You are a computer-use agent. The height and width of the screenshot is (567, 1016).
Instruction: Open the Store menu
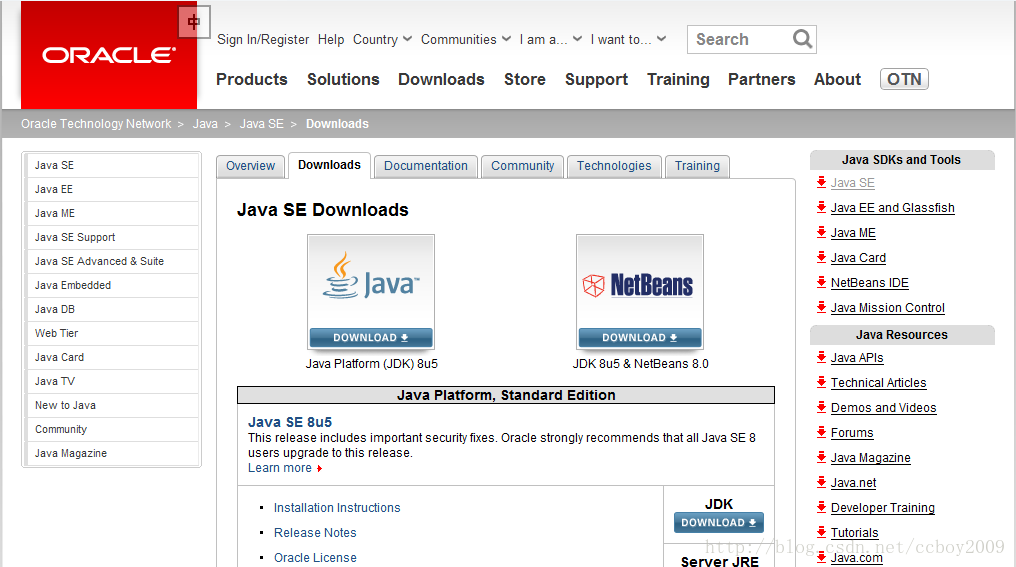(525, 79)
